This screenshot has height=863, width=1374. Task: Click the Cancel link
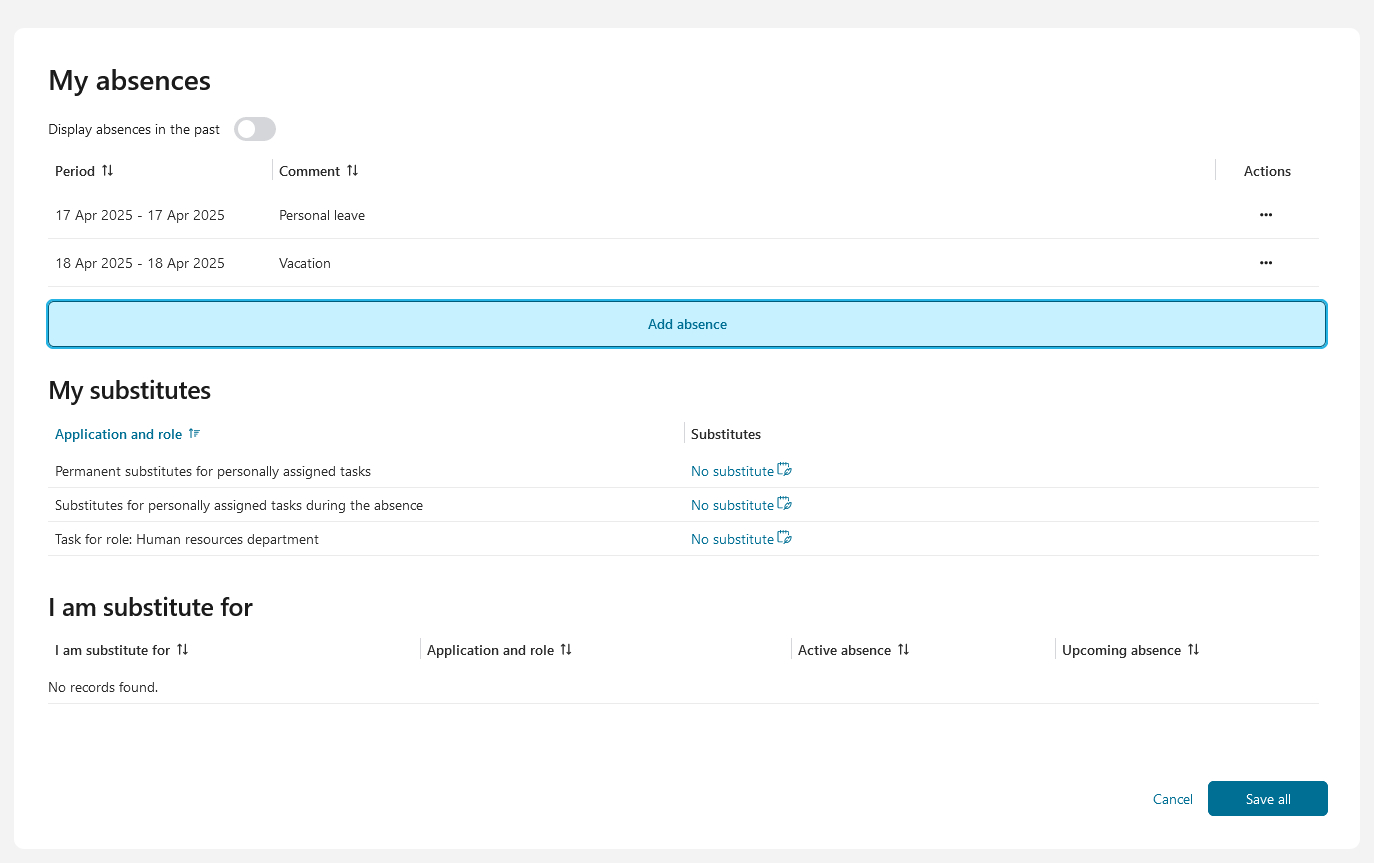coord(1173,799)
